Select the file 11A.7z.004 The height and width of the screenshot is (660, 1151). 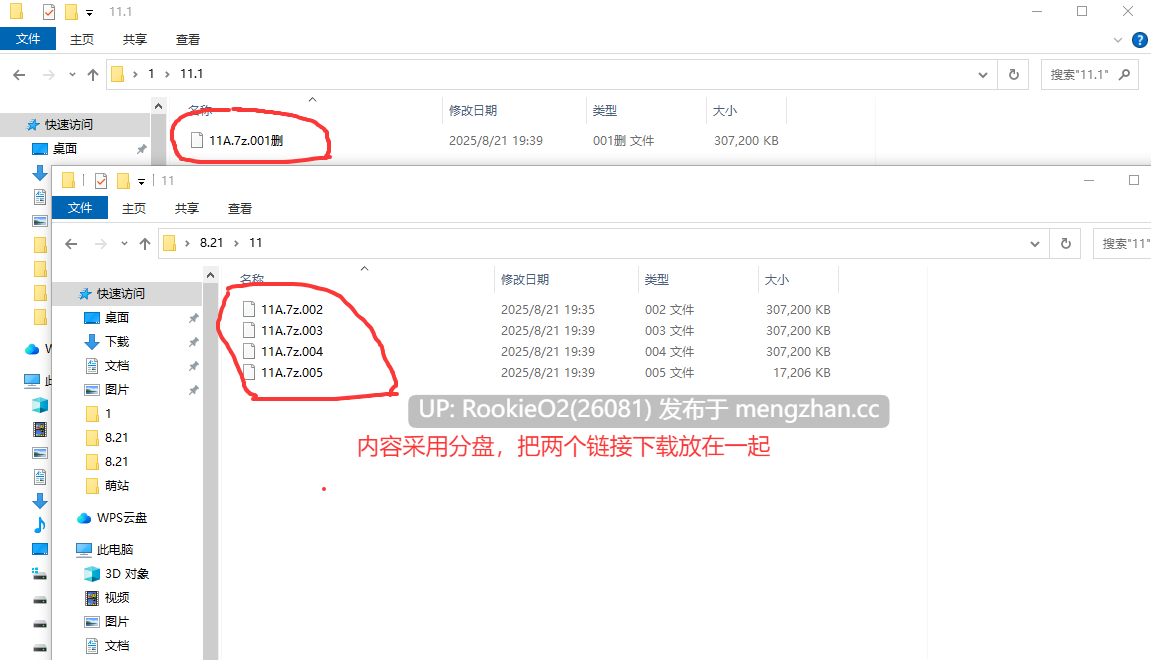(x=291, y=352)
